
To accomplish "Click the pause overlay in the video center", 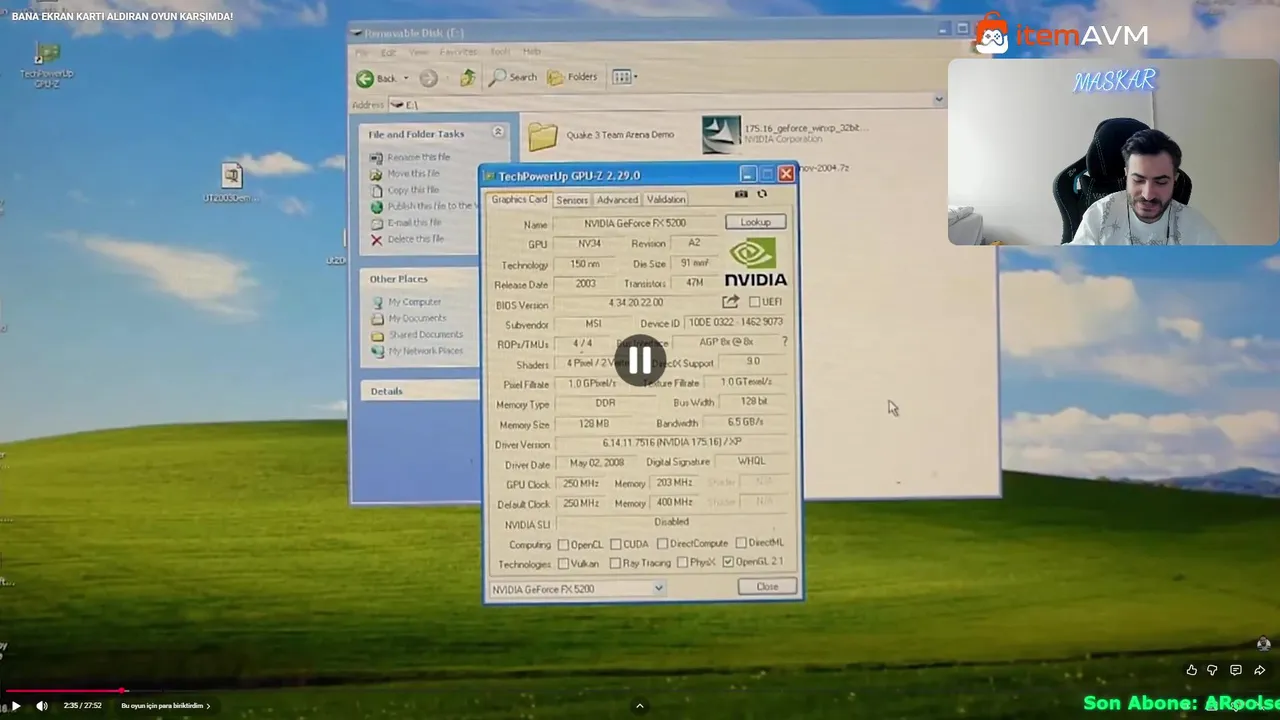I will 640,361.
